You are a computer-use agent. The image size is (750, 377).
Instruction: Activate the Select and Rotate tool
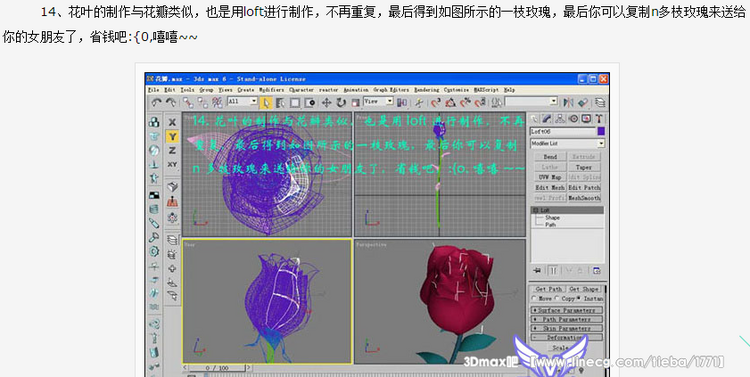pos(341,102)
